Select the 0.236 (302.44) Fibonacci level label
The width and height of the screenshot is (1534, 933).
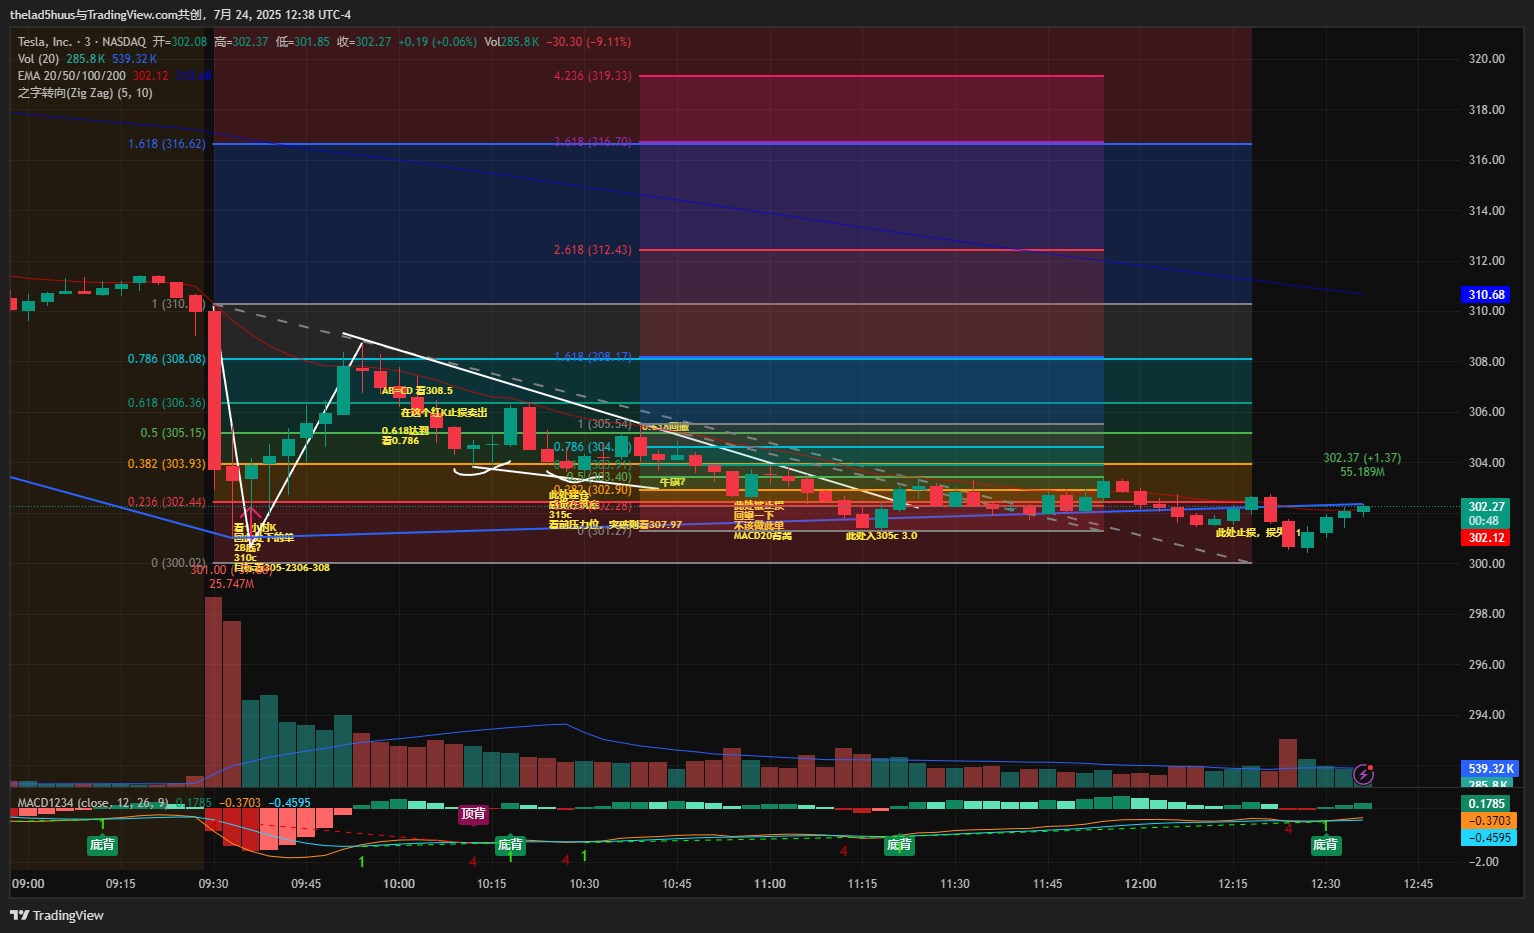click(167, 502)
